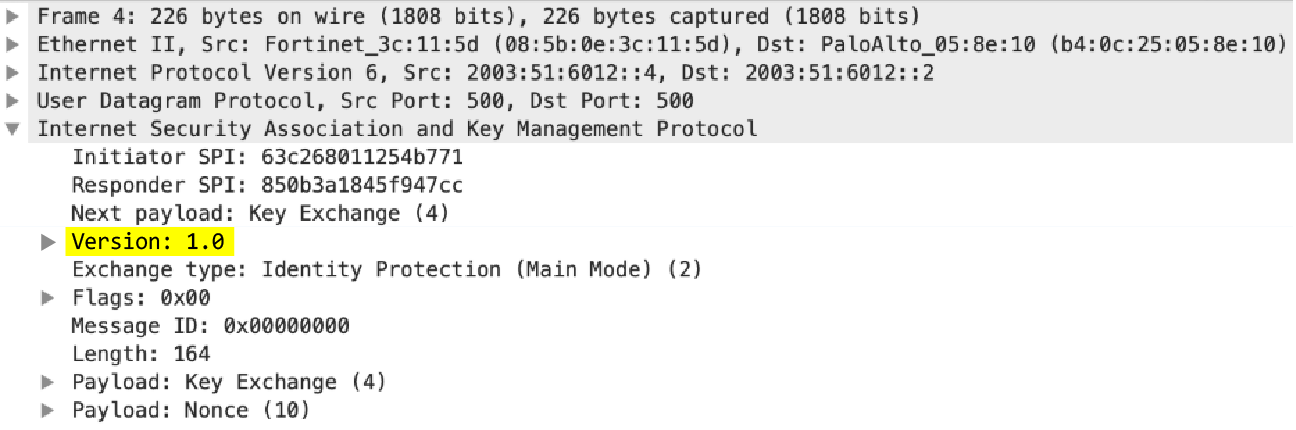Click the Next payload: Key Exchange line
Viewport: 1296px width, 430px height.
[260, 213]
